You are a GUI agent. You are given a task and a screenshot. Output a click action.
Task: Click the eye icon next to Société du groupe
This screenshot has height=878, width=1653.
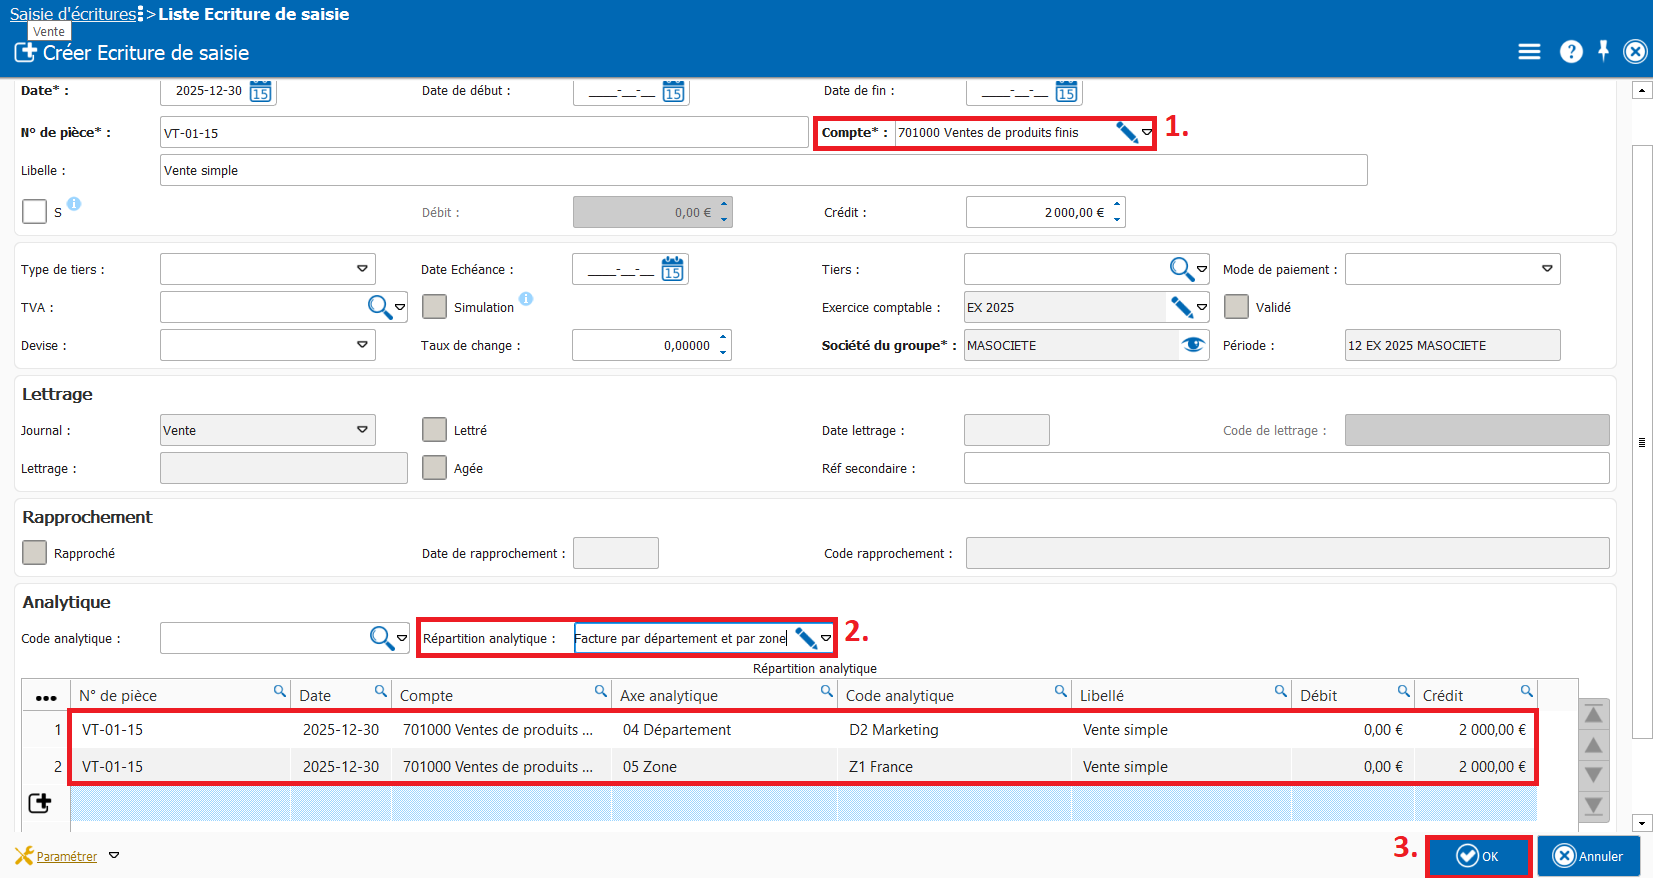pyautogui.click(x=1192, y=345)
